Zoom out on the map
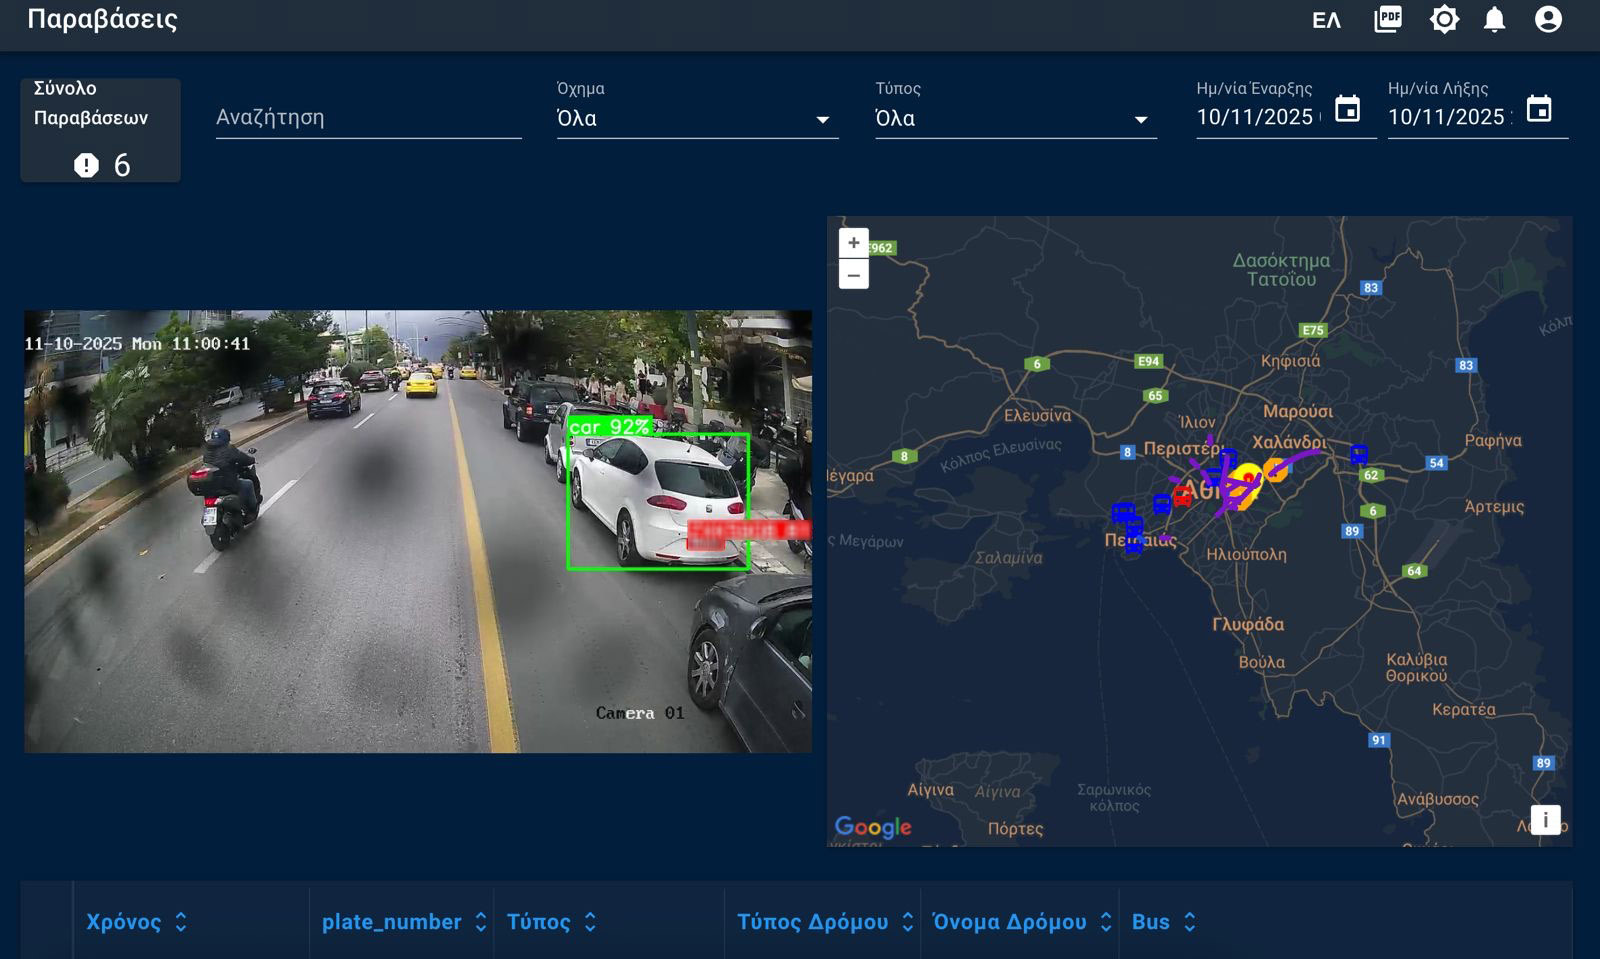1600x959 pixels. point(853,275)
